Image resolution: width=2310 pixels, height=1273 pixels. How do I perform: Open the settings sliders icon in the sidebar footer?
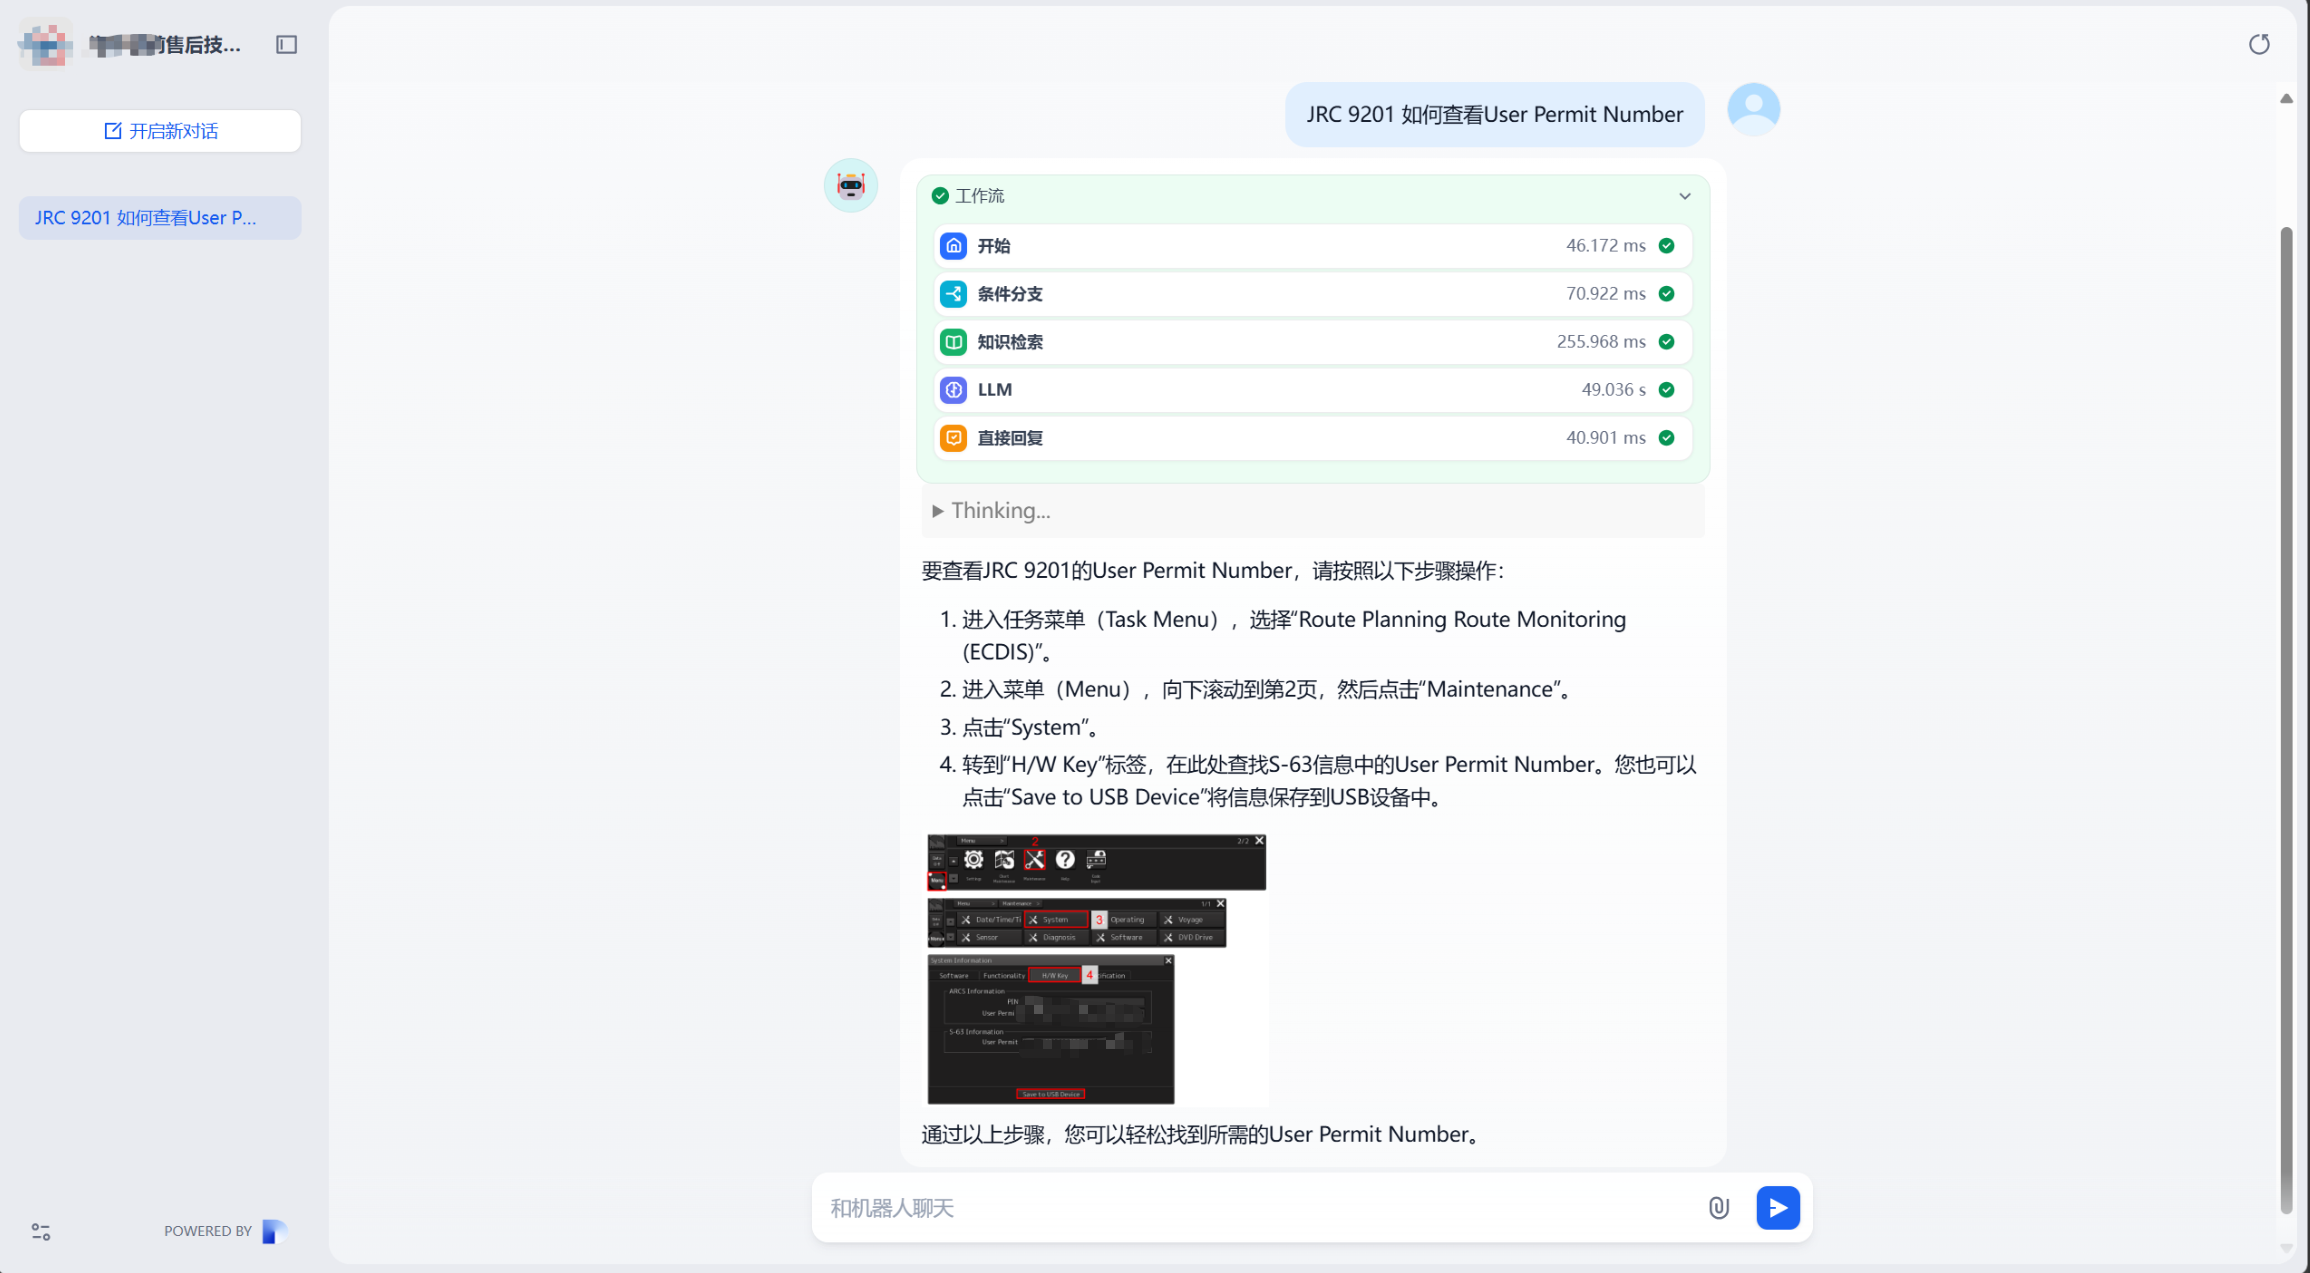(x=41, y=1231)
